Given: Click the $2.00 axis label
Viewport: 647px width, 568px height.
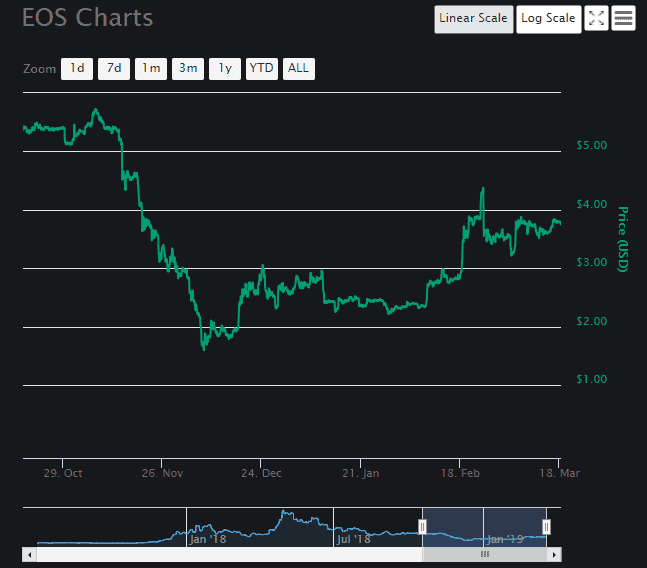Looking at the screenshot, I should coord(592,321).
